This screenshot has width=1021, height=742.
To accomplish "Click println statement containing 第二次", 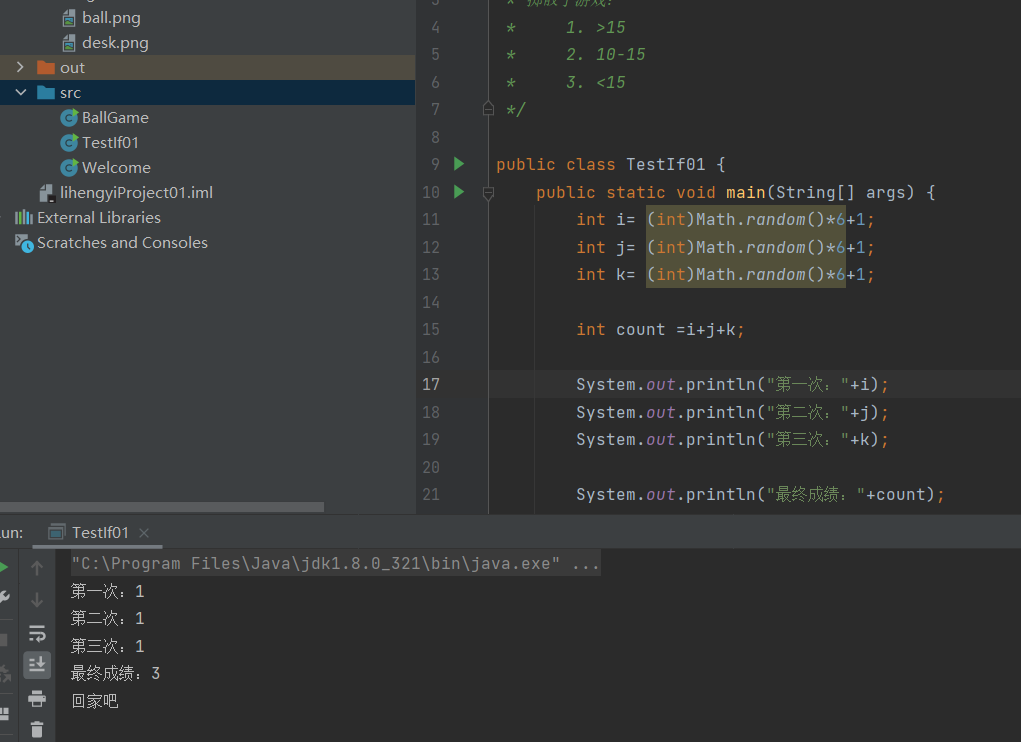I will [x=732, y=413].
